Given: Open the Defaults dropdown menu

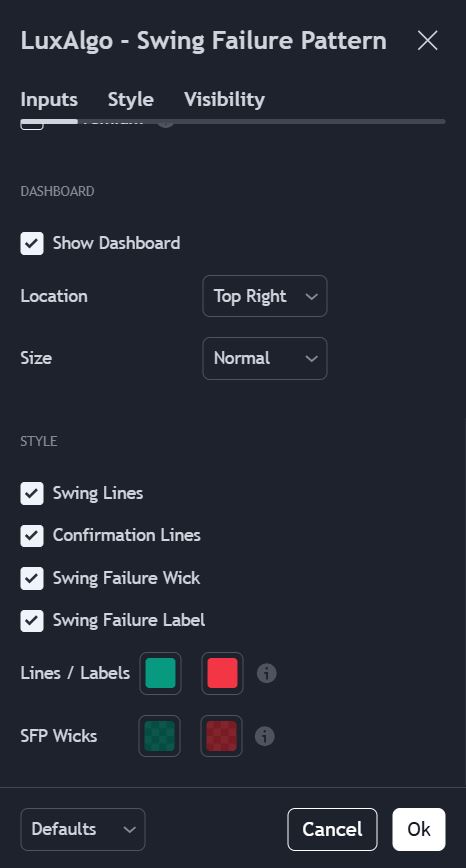Looking at the screenshot, I should tap(83, 829).
